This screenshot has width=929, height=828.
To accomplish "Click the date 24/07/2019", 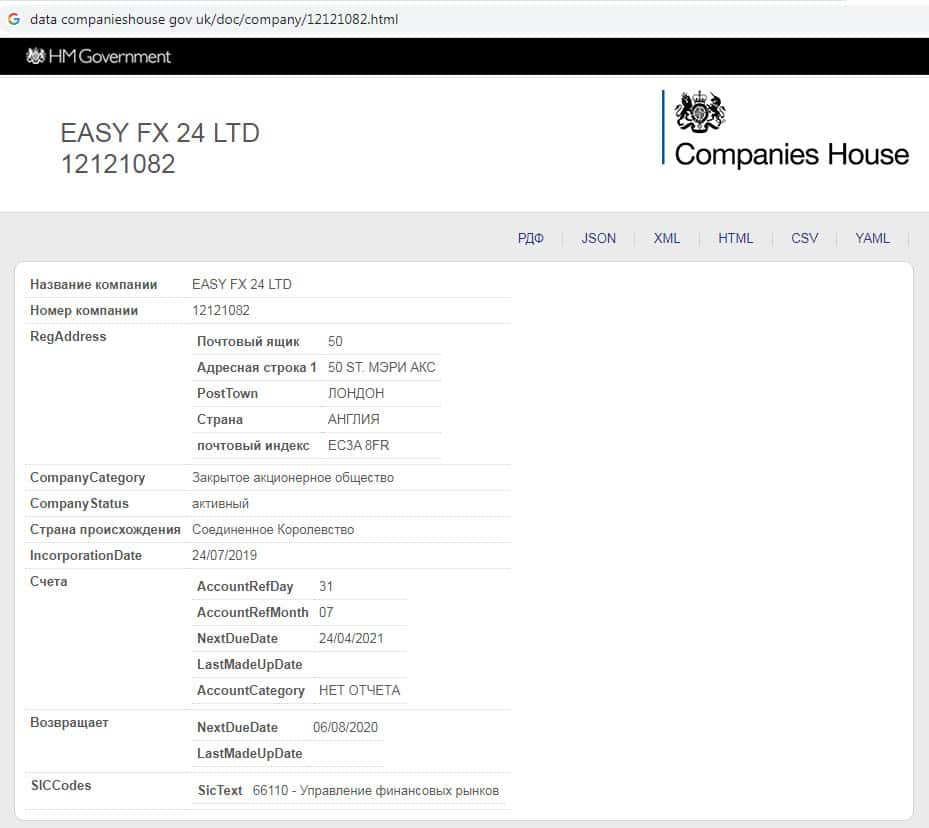I will (x=224, y=556).
